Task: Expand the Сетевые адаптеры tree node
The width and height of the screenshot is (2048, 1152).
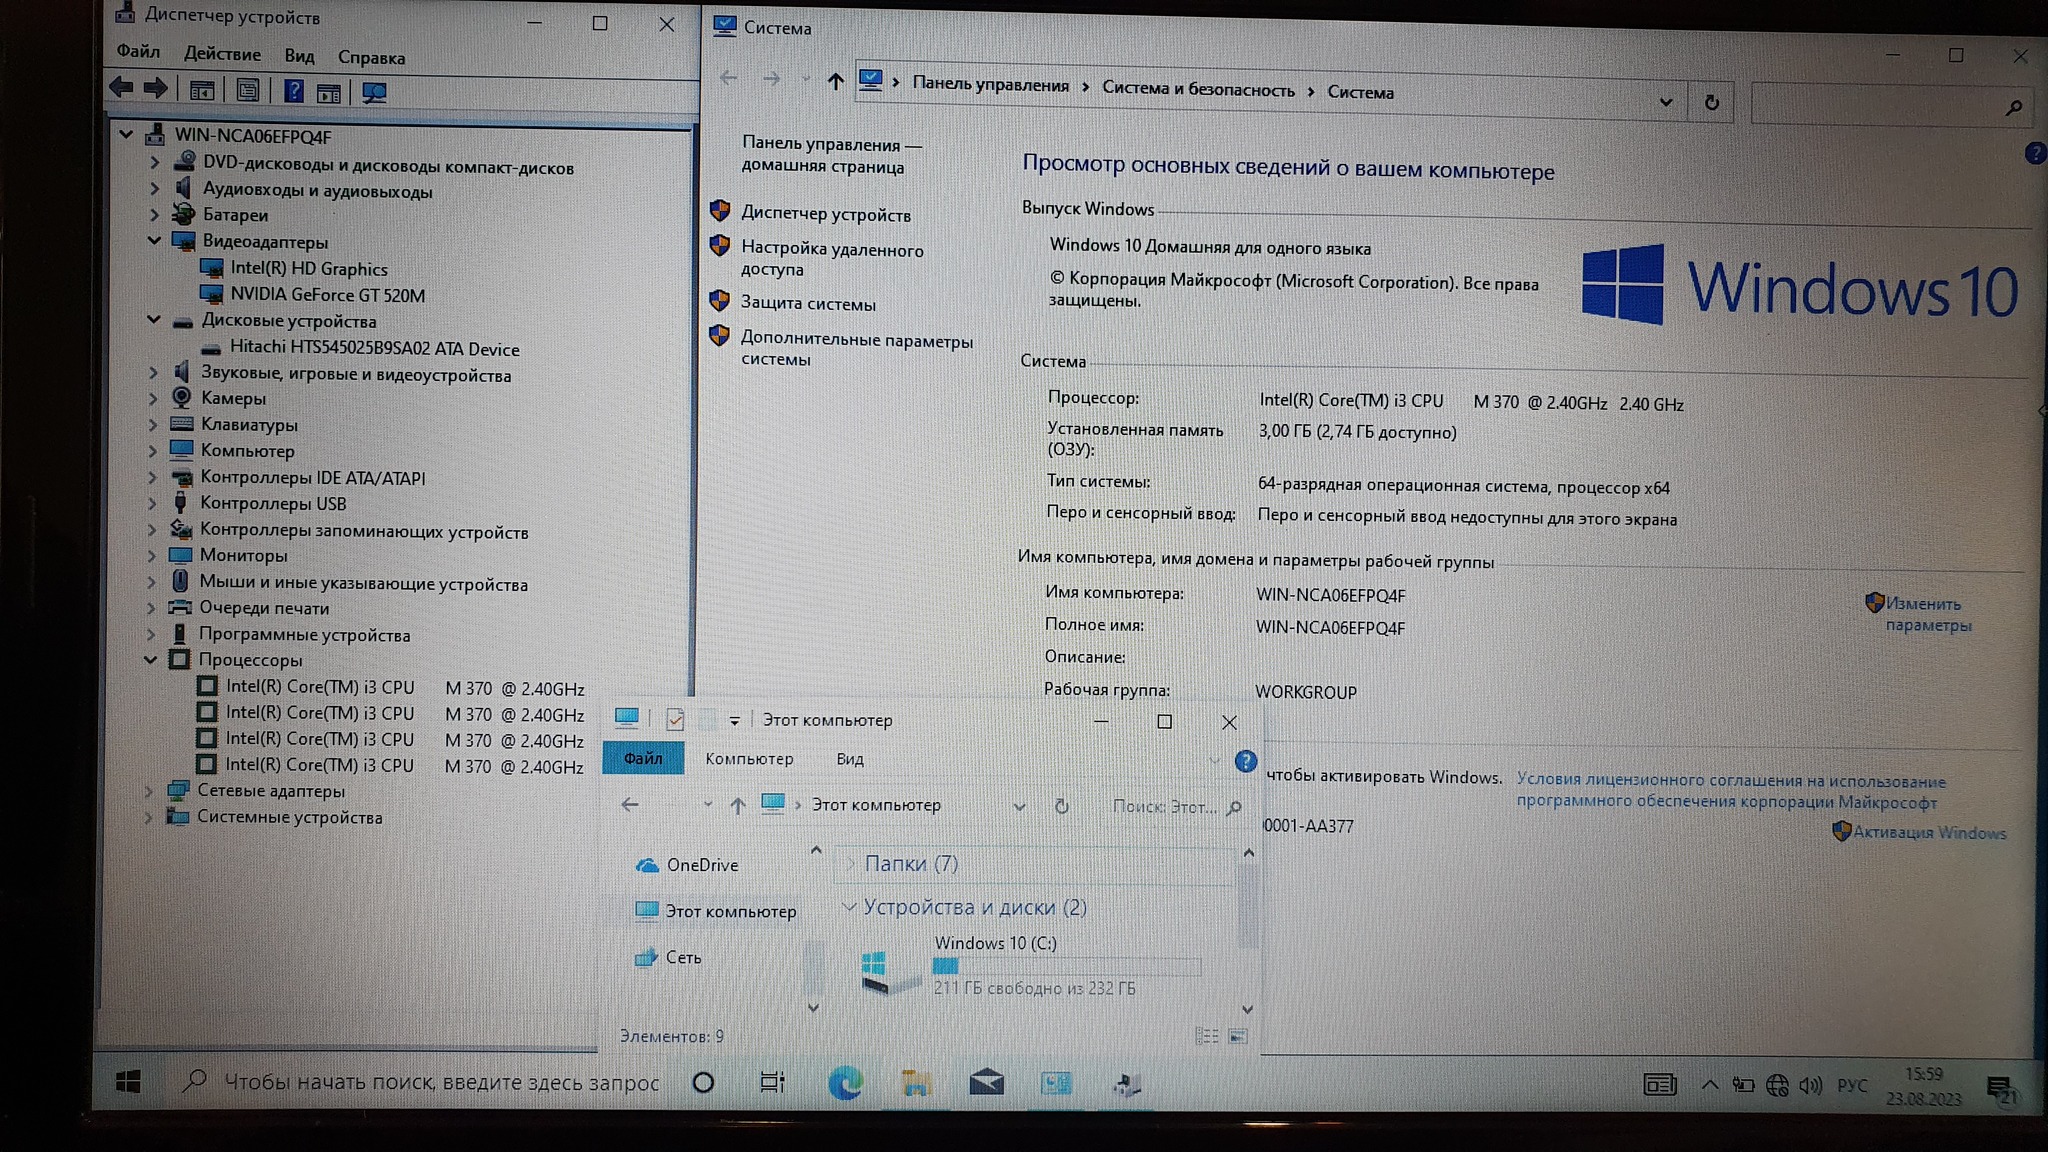Action: point(149,790)
